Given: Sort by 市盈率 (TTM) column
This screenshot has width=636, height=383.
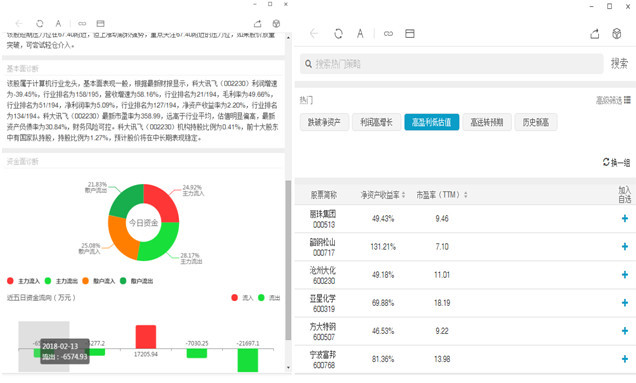Looking at the screenshot, I should 442,195.
